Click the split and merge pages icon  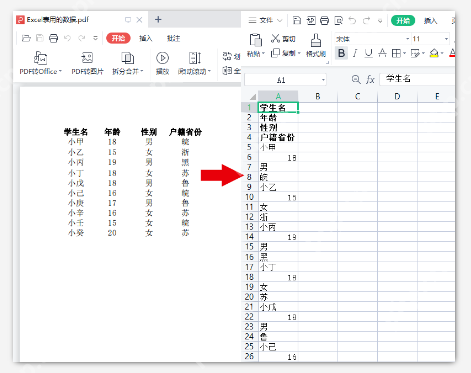pos(127,58)
